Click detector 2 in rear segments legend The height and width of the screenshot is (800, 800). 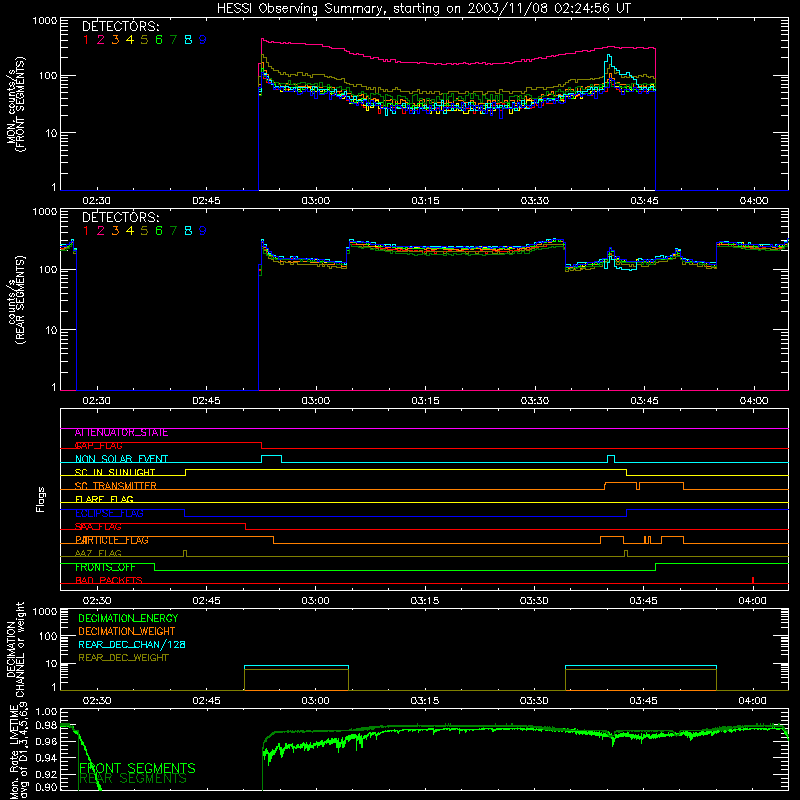click(101, 231)
